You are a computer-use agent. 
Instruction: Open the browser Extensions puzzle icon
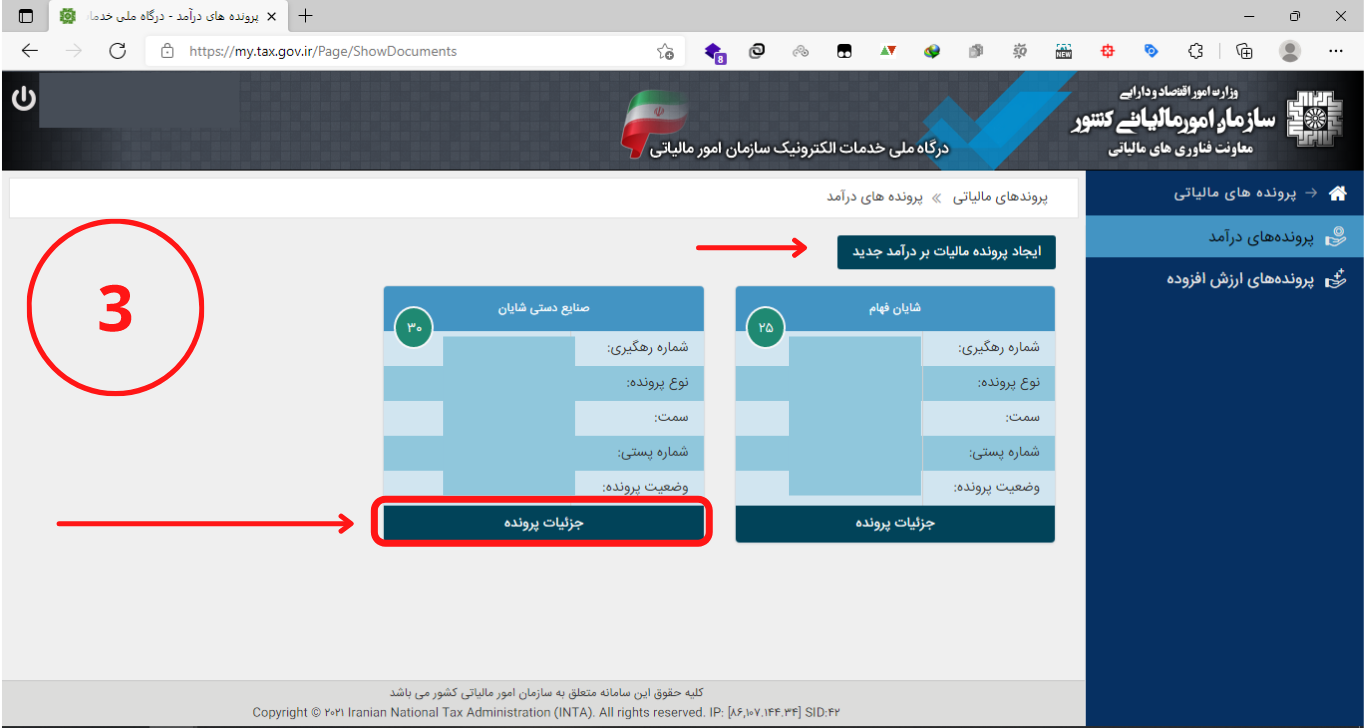coord(1195,51)
